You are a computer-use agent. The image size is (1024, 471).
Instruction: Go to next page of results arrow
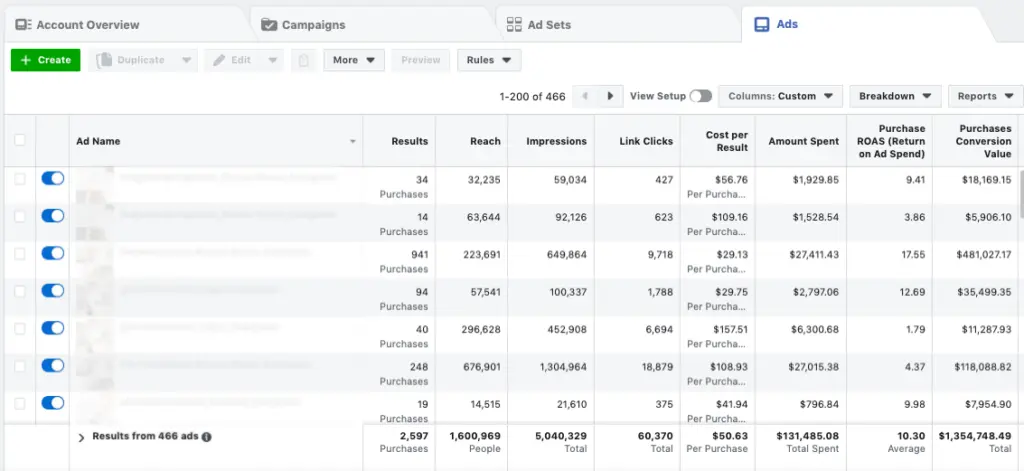(x=610, y=96)
